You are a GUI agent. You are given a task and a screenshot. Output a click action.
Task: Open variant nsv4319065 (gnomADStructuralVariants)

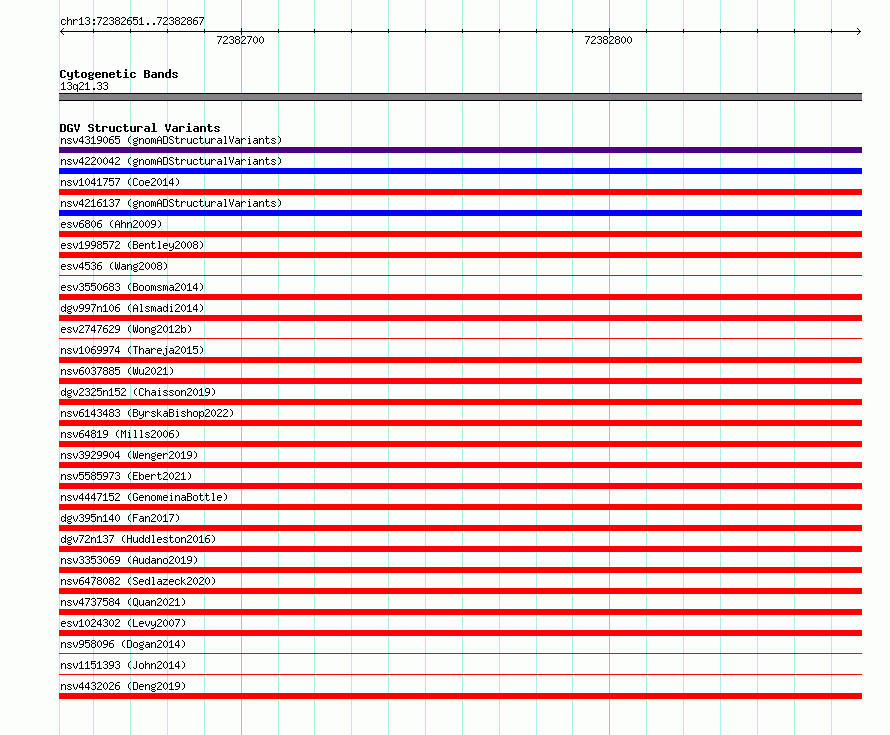171,140
